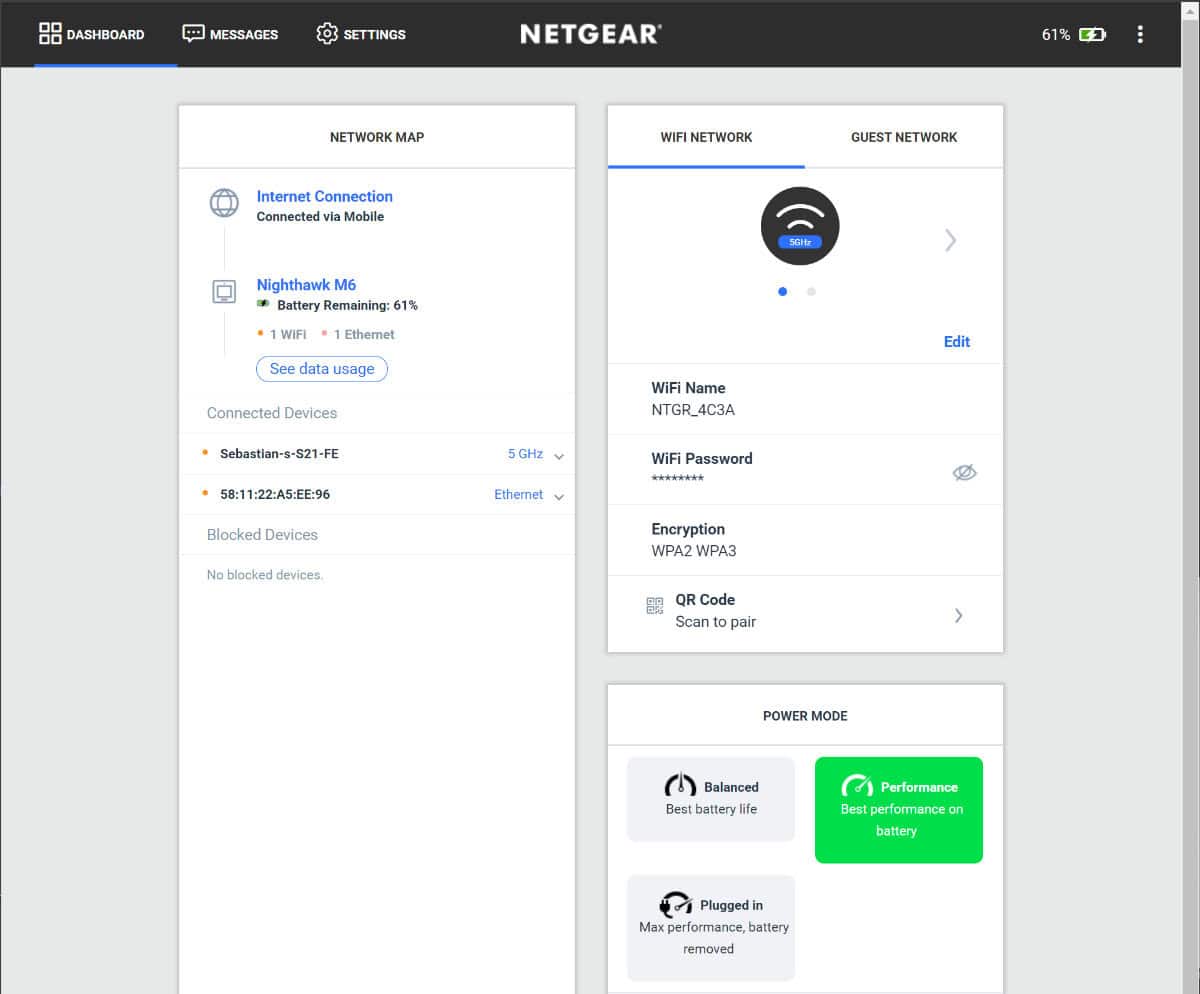Click the NETGEAR logo
The height and width of the screenshot is (994, 1200).
[x=591, y=34]
